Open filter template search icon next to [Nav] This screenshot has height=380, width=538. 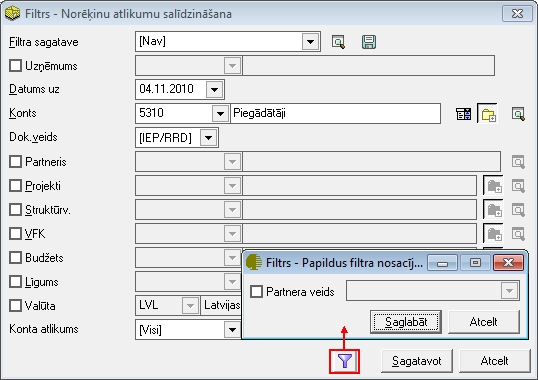tap(338, 42)
